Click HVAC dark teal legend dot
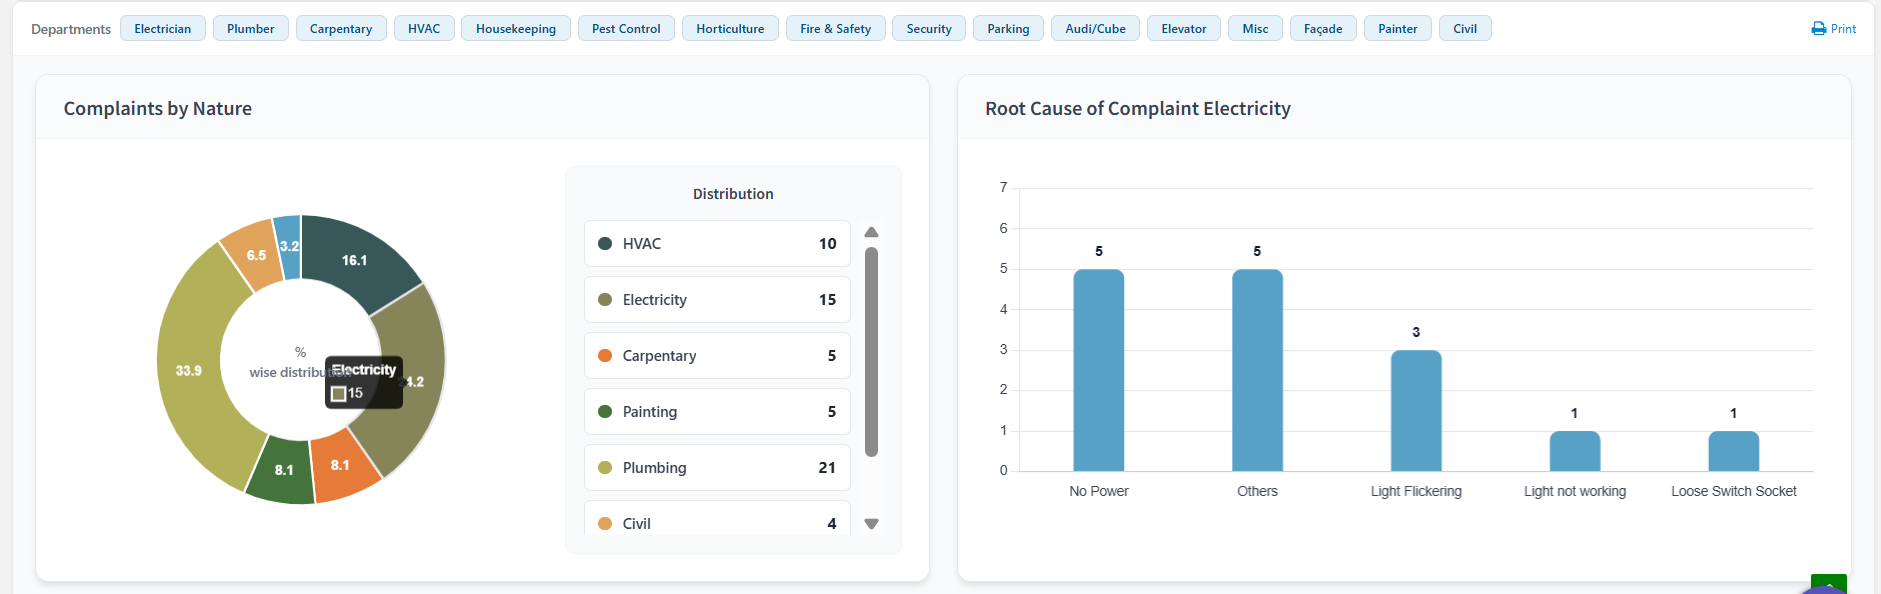Image resolution: width=1881 pixels, height=594 pixels. click(605, 244)
